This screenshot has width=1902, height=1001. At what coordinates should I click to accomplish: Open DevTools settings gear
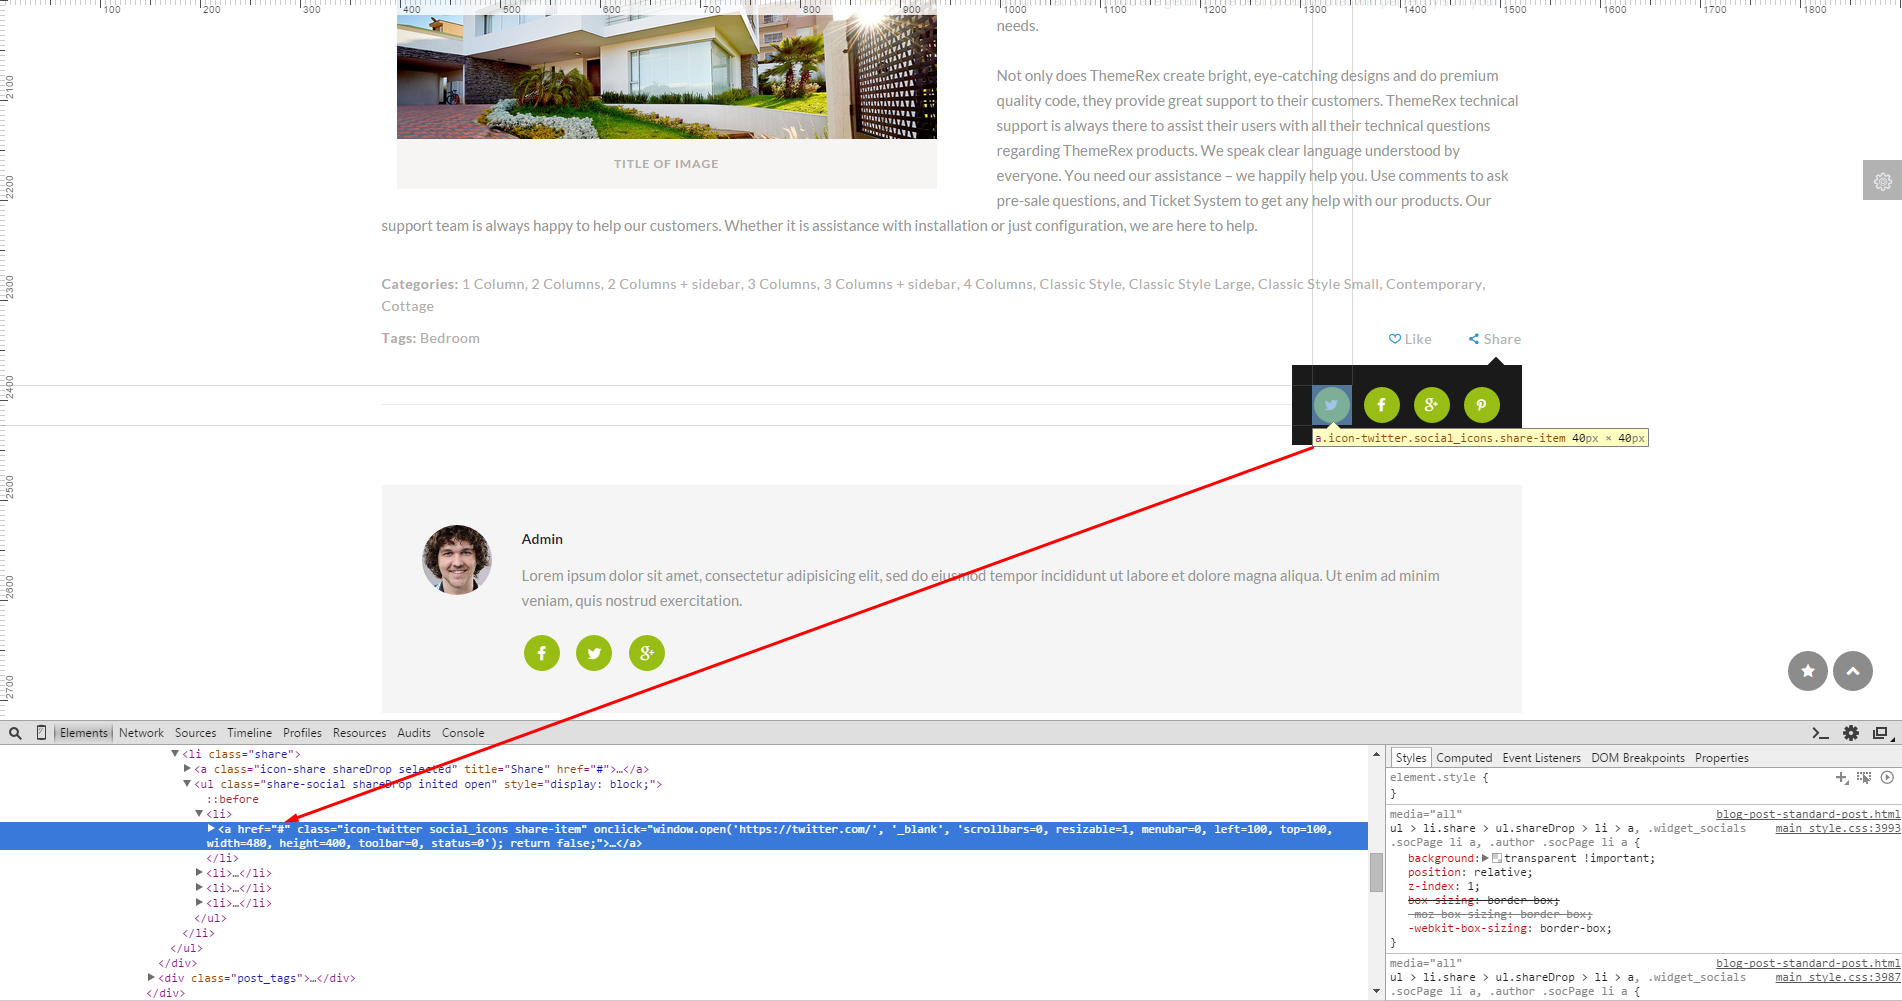[1851, 733]
